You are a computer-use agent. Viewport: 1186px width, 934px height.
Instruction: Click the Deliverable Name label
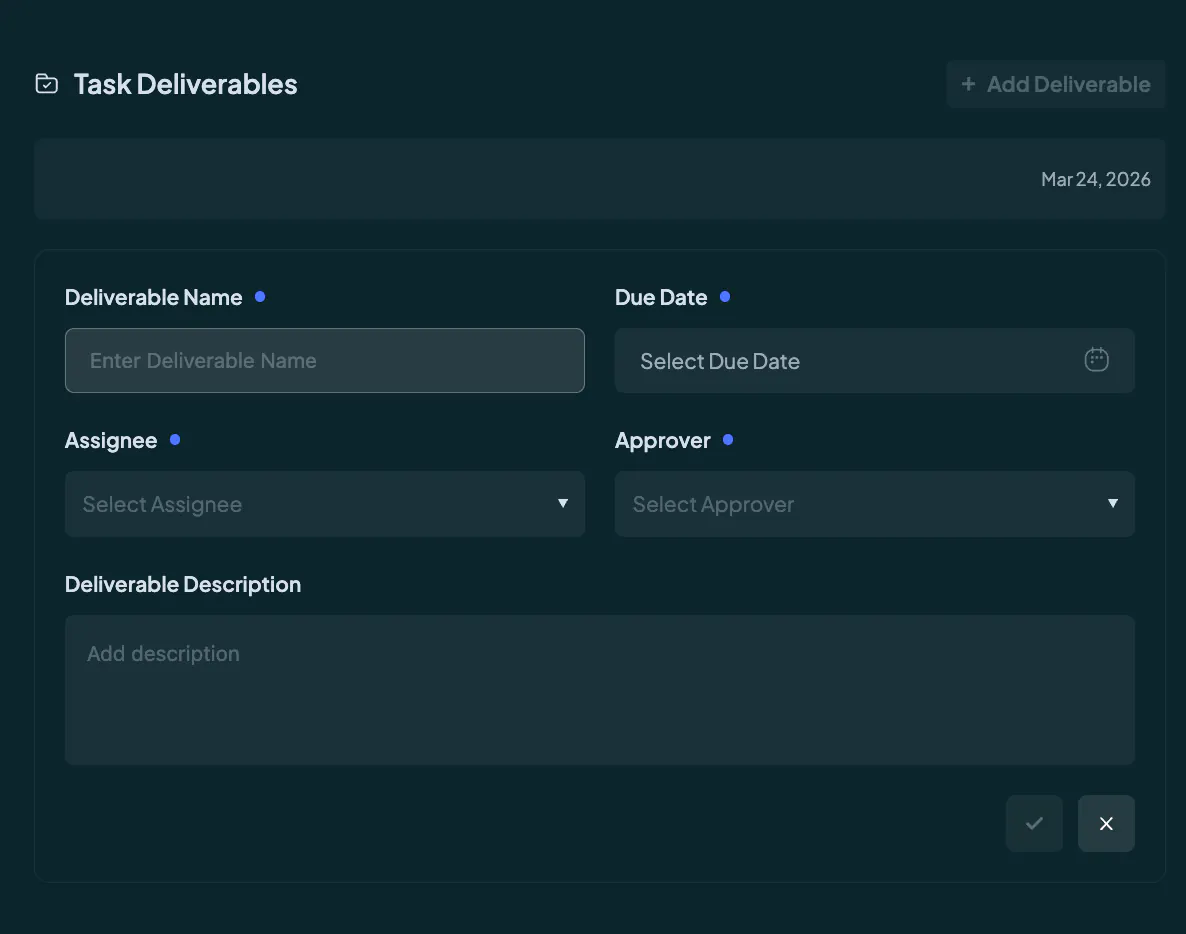click(154, 297)
